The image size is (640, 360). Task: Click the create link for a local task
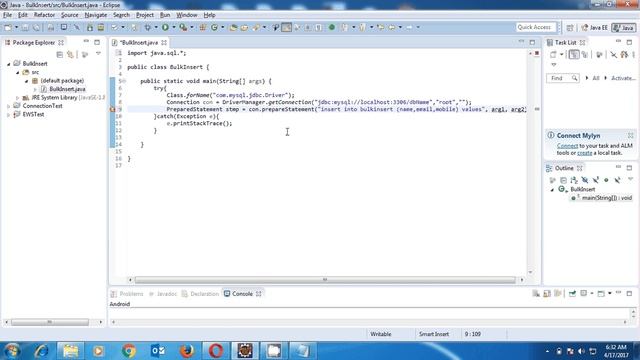[584, 153]
